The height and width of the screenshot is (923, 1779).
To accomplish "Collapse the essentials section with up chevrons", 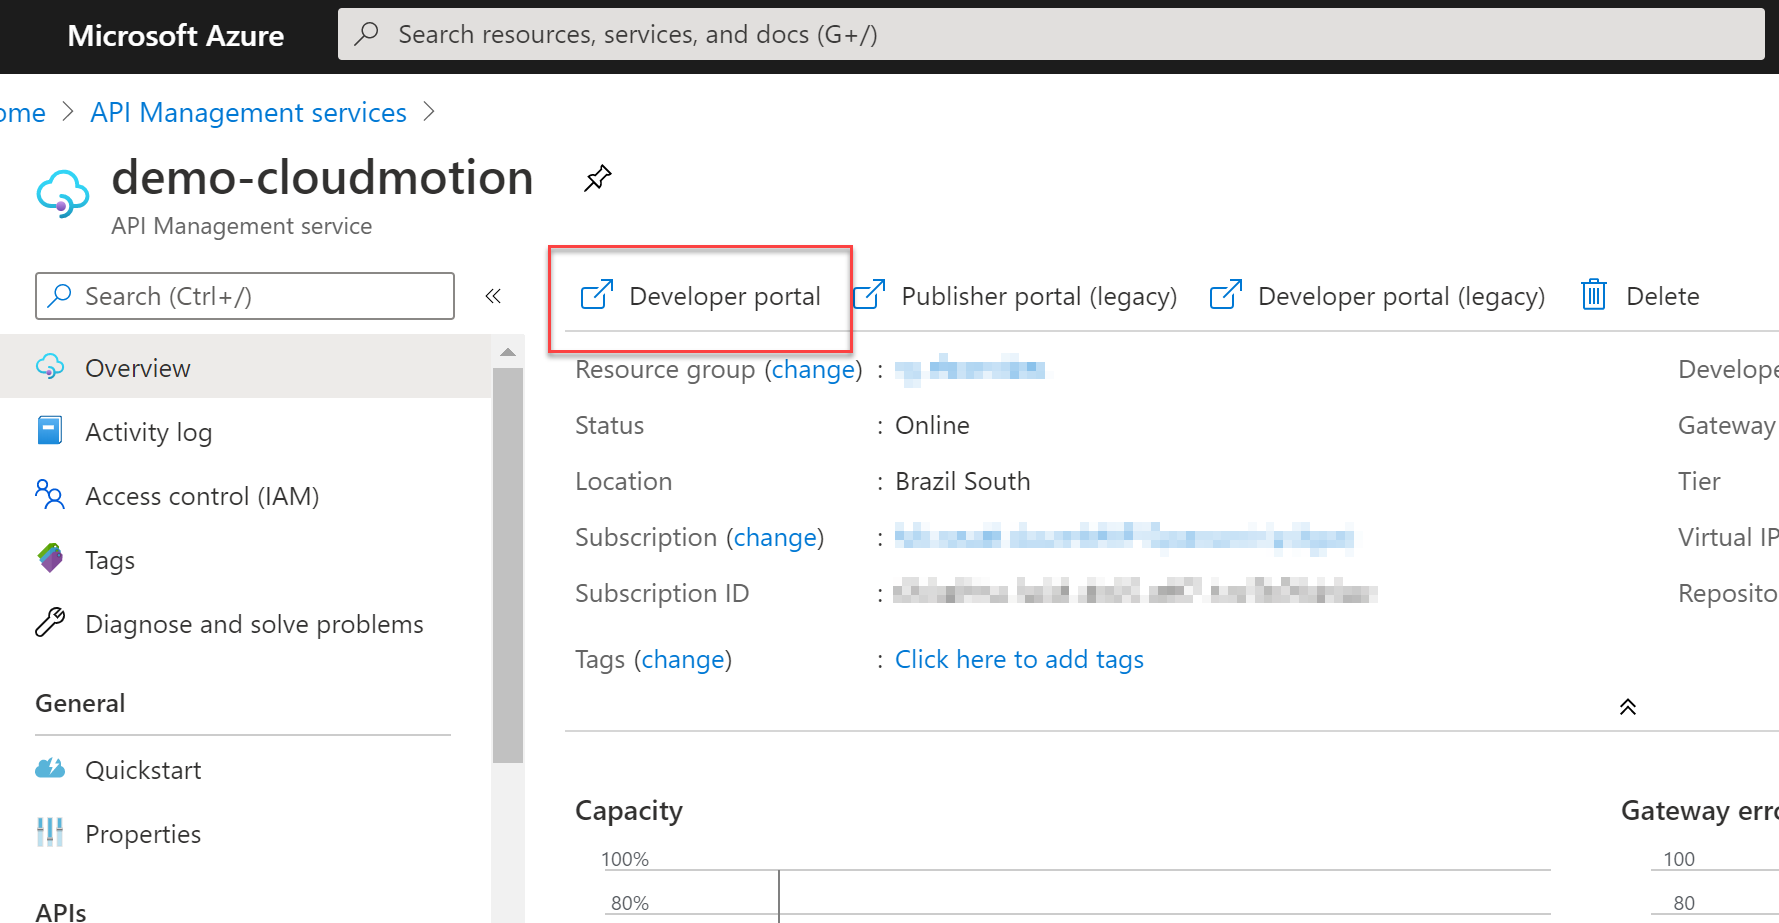I will pos(1628,707).
